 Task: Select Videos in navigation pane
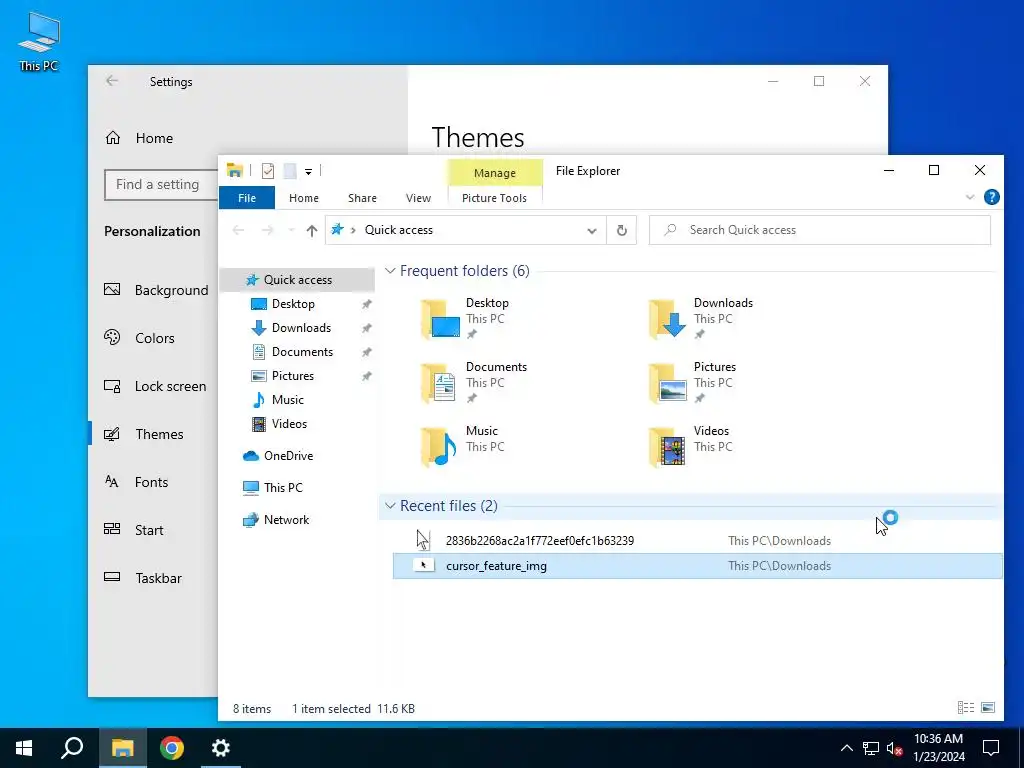[x=289, y=424]
